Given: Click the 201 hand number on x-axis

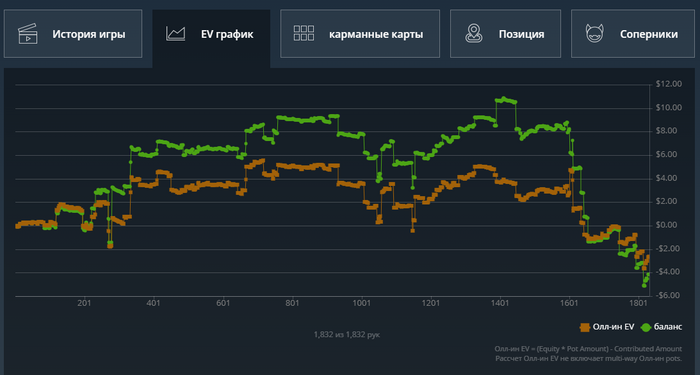Looking at the screenshot, I should 84,304.
